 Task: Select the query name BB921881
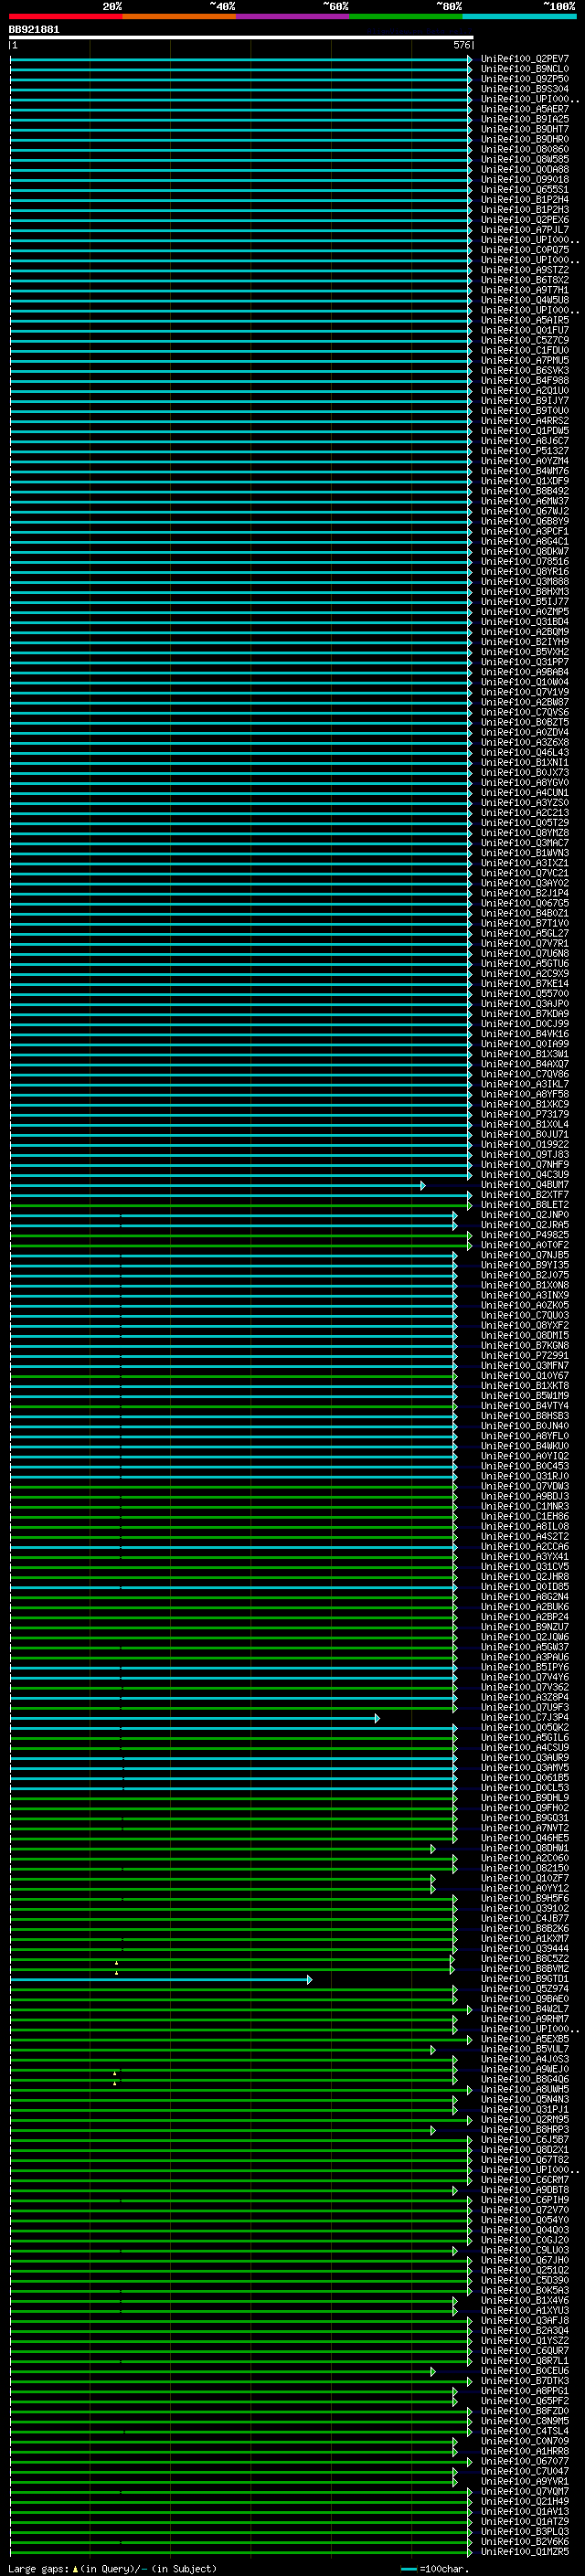coord(34,29)
